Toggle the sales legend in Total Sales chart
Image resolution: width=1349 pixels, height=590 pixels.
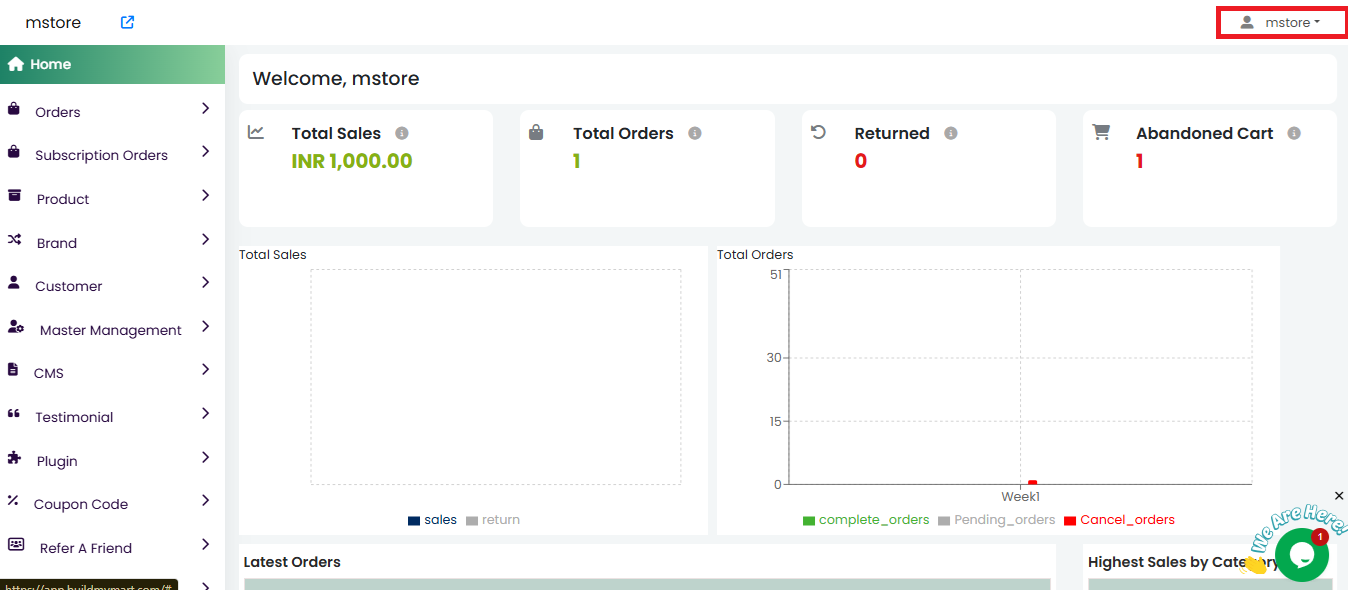[x=432, y=520]
